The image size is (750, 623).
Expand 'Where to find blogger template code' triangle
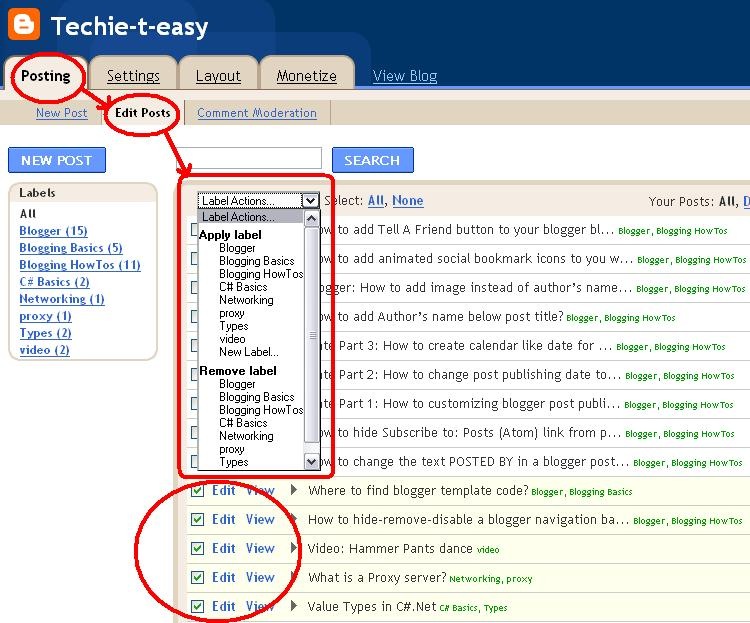click(x=294, y=490)
